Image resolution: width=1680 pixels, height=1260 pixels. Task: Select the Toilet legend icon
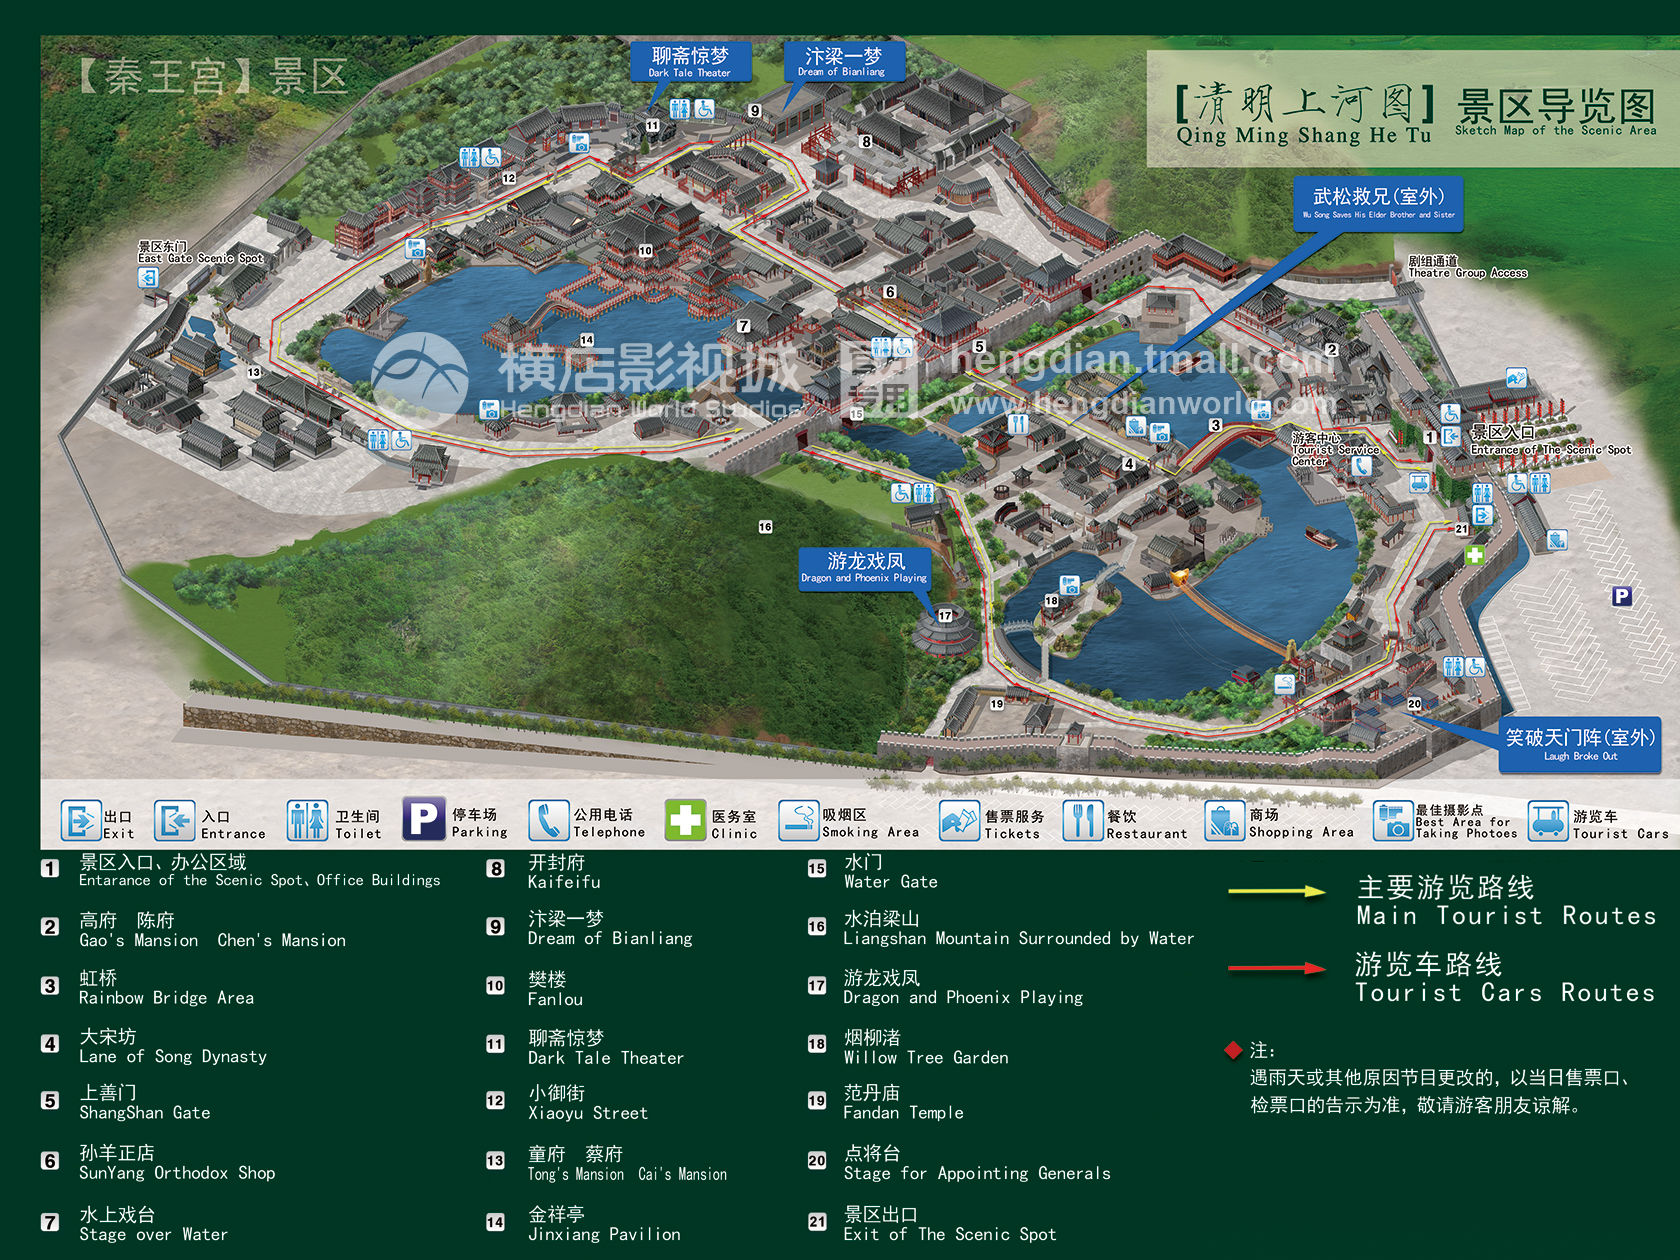[307, 821]
